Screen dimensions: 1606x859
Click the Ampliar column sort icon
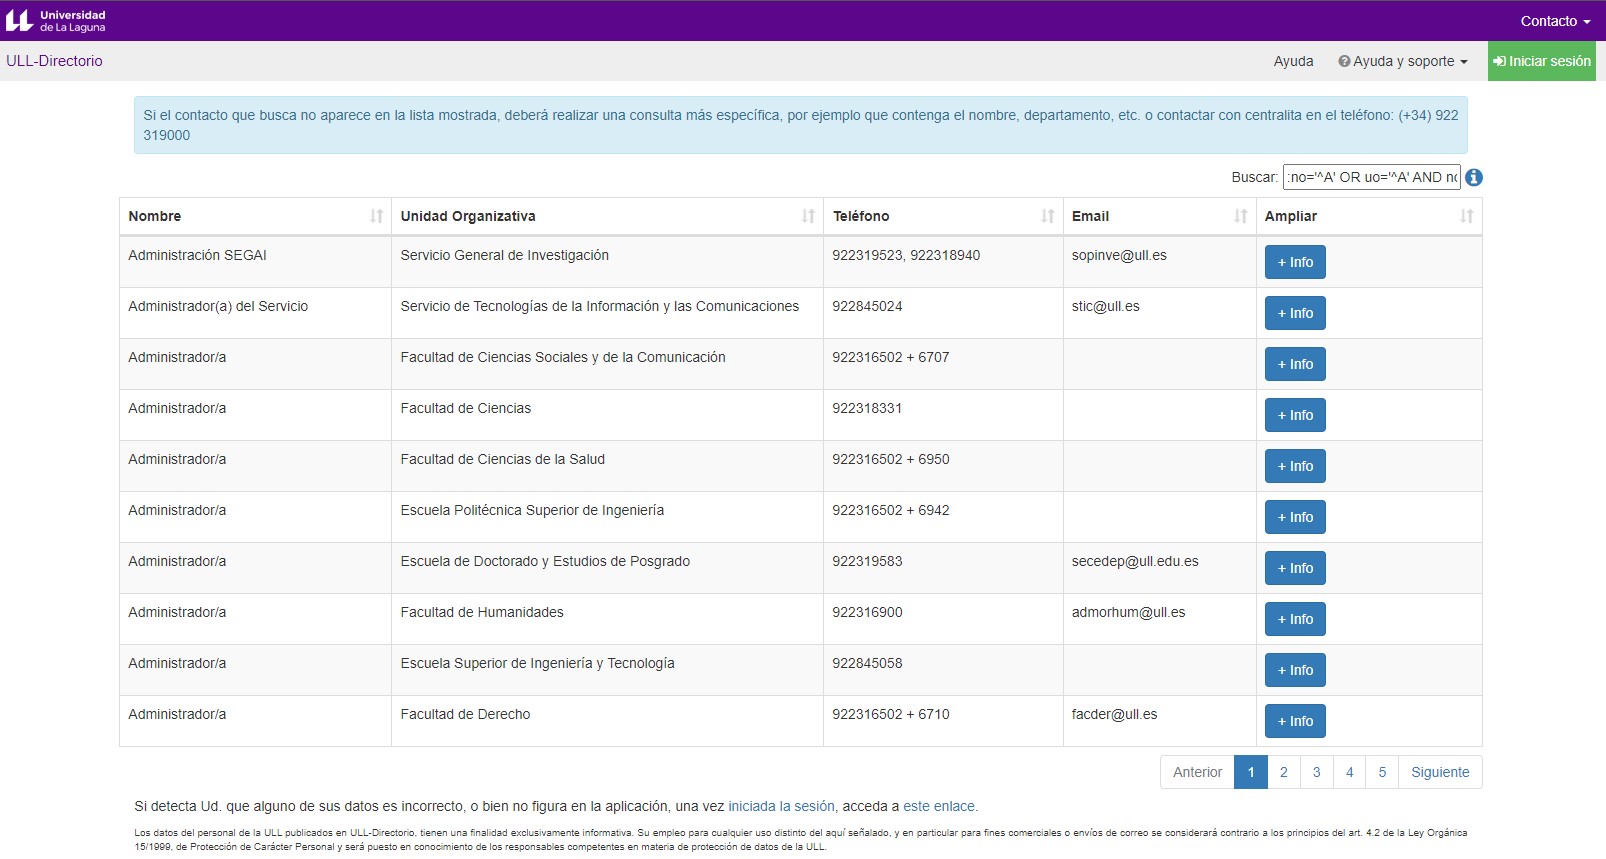click(1466, 216)
